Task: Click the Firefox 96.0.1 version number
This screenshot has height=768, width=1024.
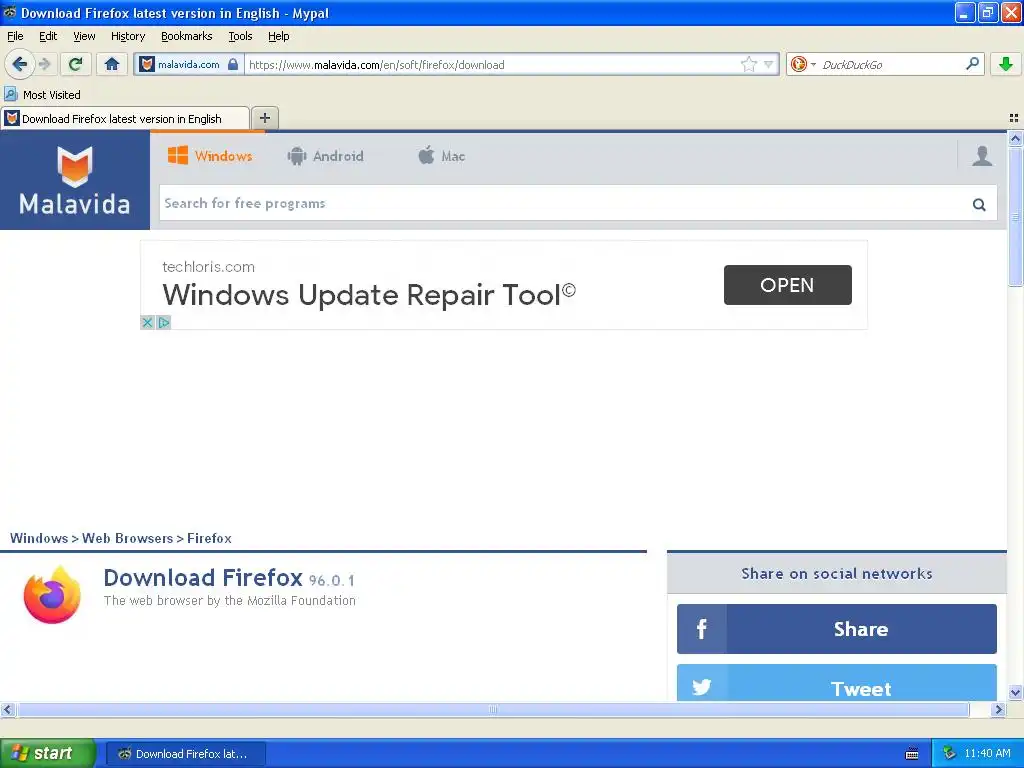Action: click(x=332, y=581)
